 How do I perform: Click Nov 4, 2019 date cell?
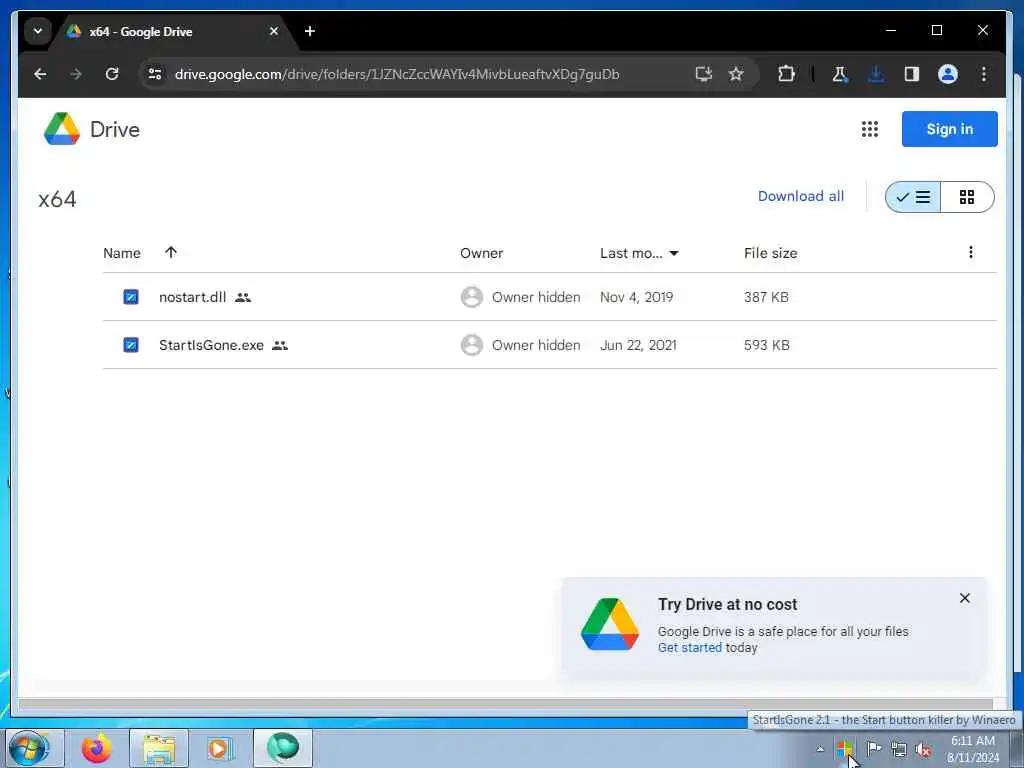click(637, 297)
